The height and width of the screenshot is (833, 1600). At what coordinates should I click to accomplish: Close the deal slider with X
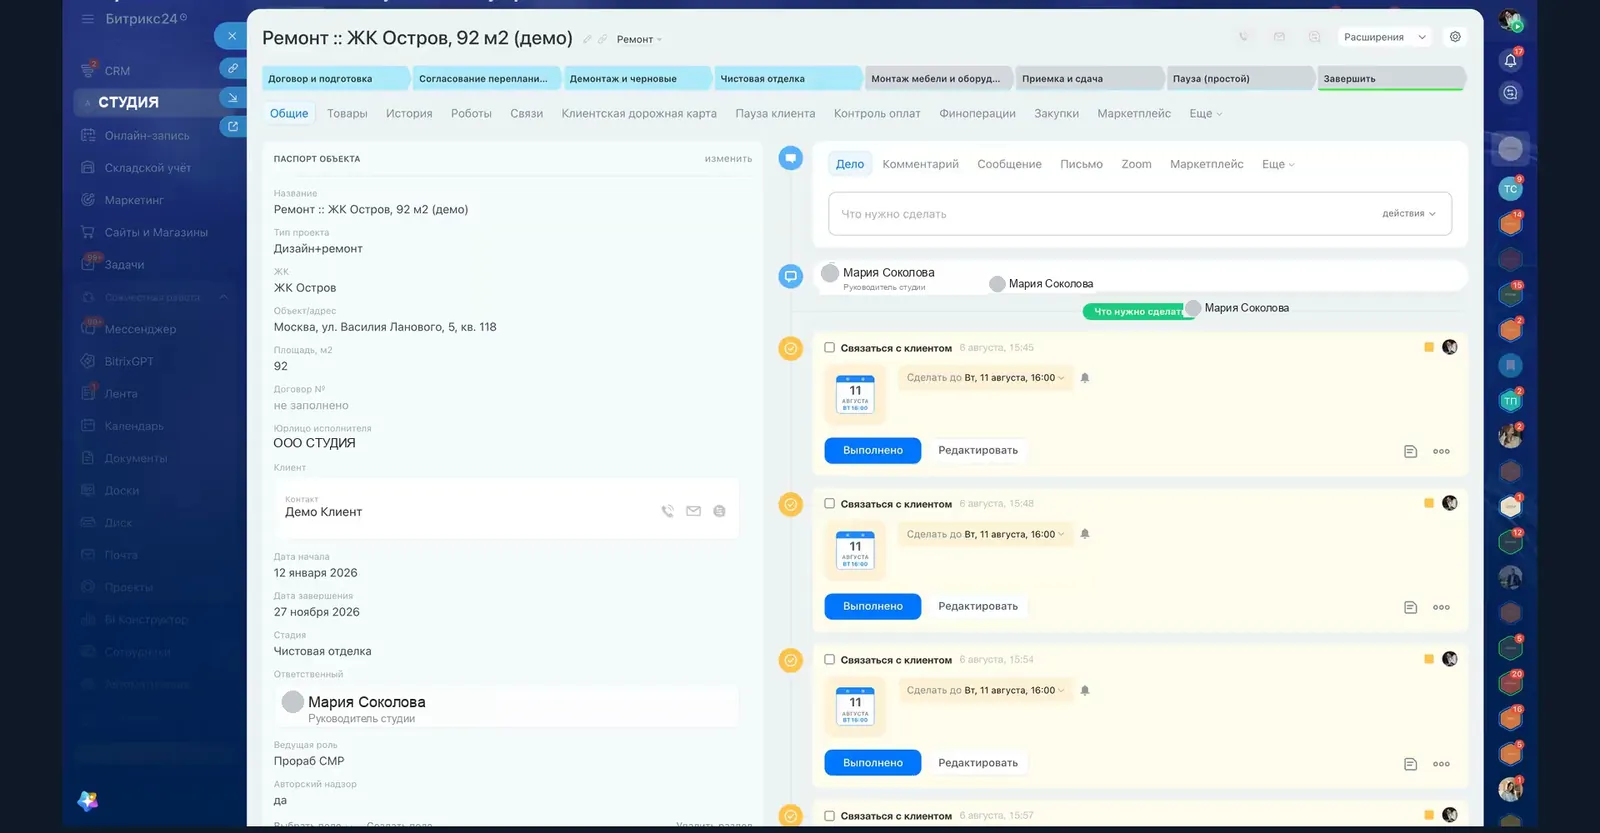pos(232,36)
